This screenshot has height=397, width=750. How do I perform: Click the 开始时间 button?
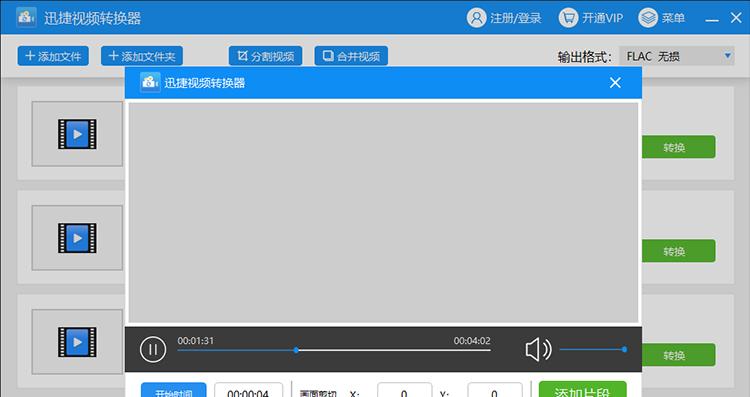[174, 390]
